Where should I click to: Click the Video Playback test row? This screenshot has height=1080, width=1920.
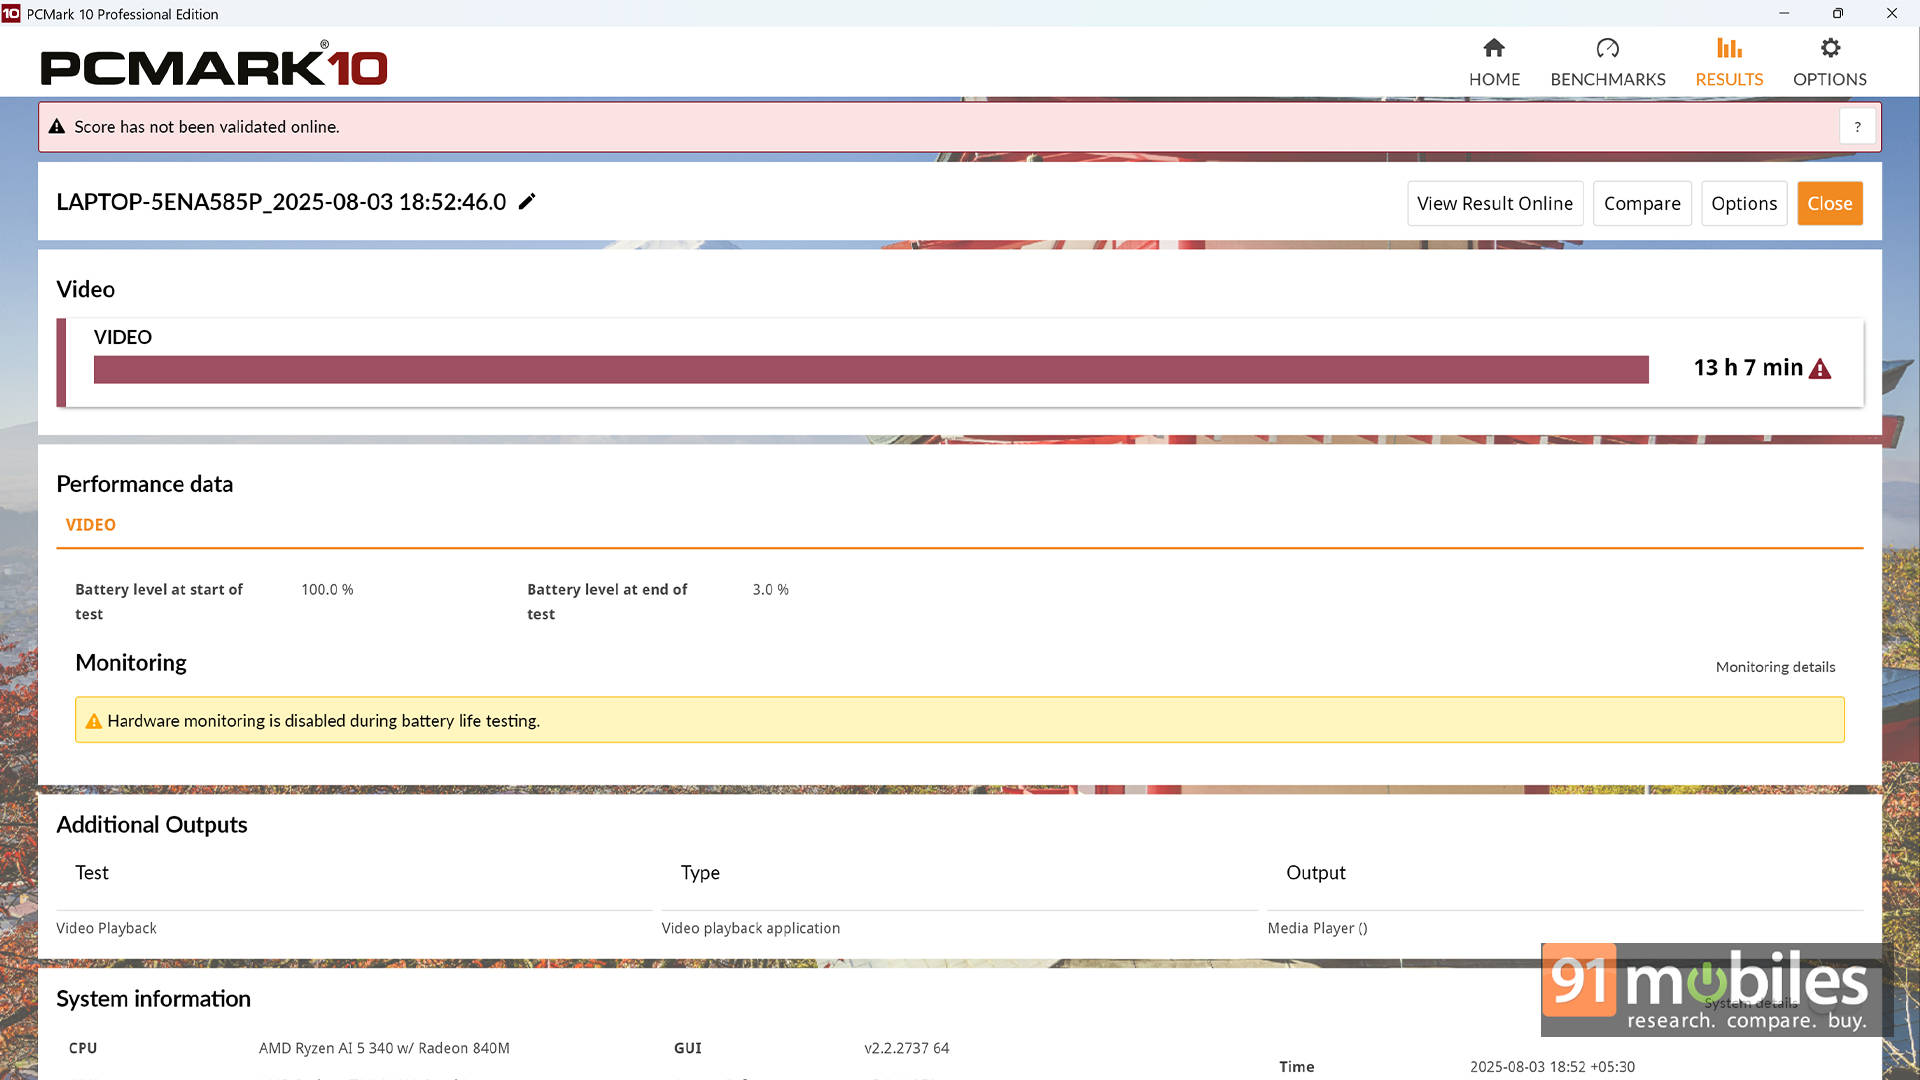pyautogui.click(x=107, y=928)
